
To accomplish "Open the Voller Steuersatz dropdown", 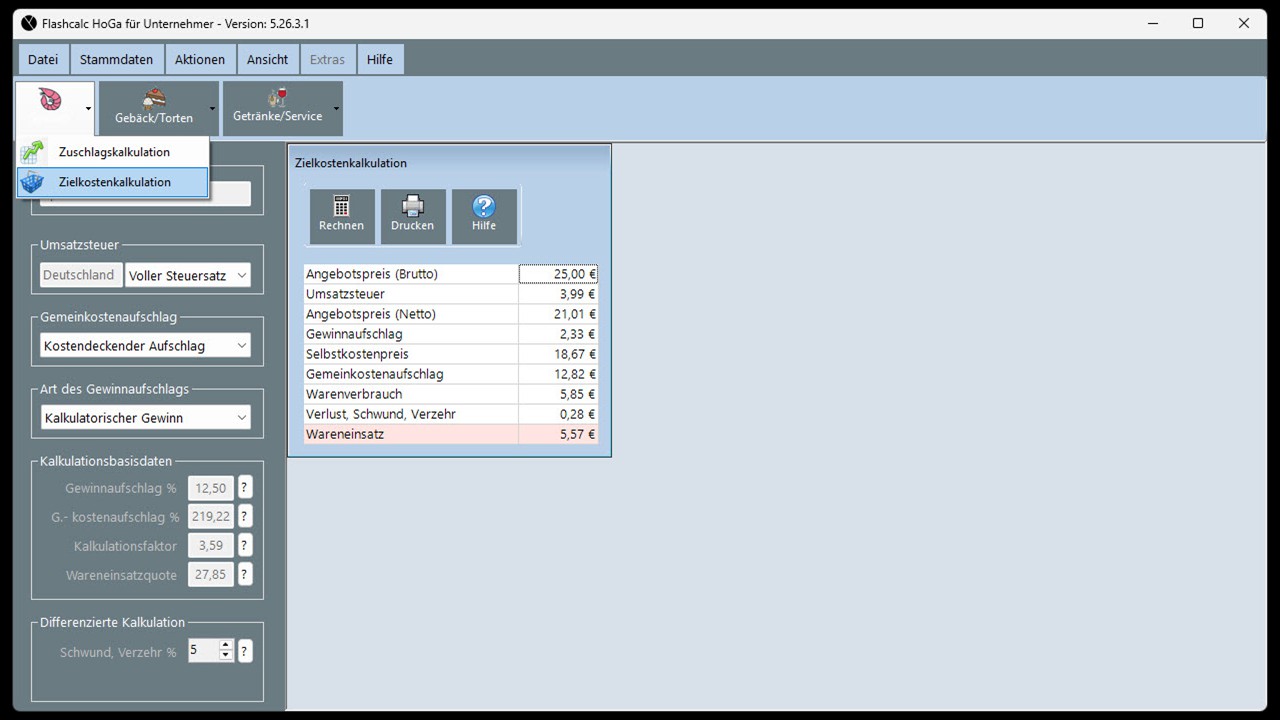I will coord(188,275).
